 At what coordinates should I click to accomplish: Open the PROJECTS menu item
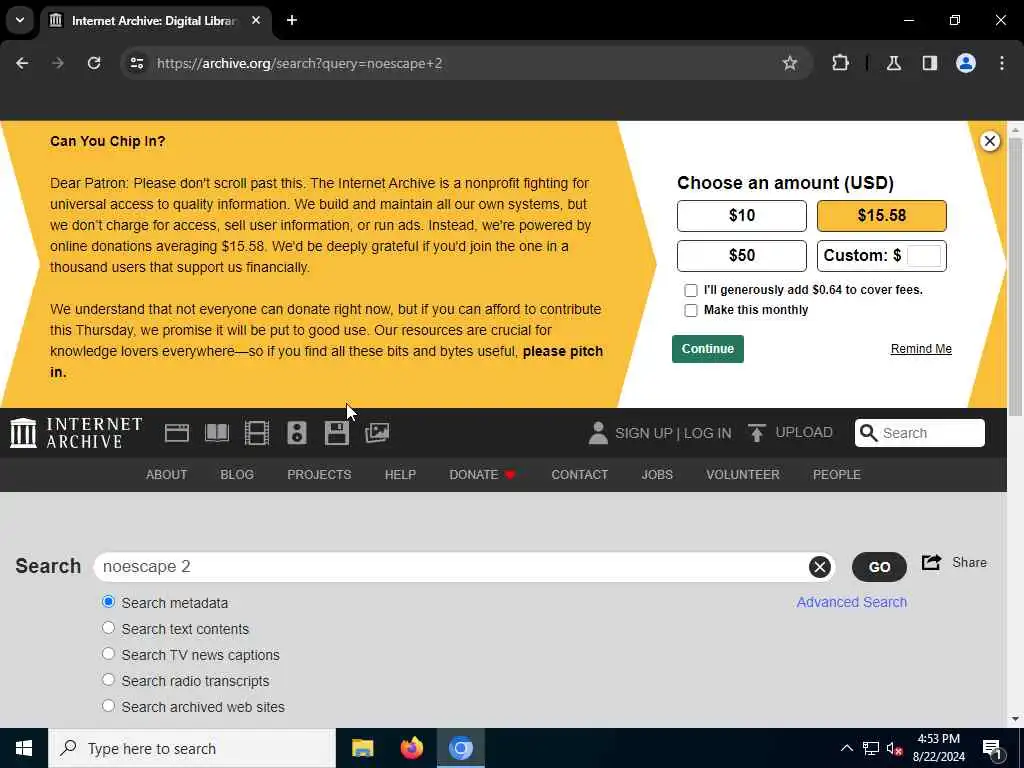click(319, 475)
